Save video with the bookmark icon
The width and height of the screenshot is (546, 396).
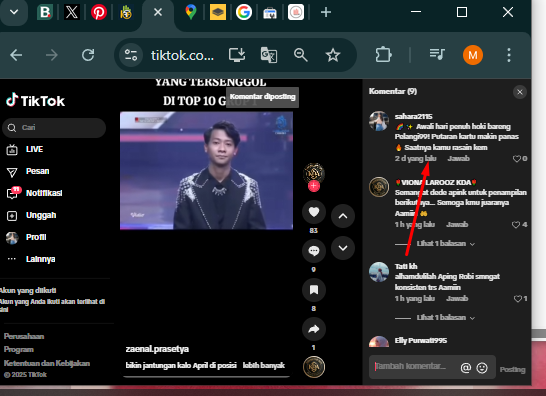(314, 290)
